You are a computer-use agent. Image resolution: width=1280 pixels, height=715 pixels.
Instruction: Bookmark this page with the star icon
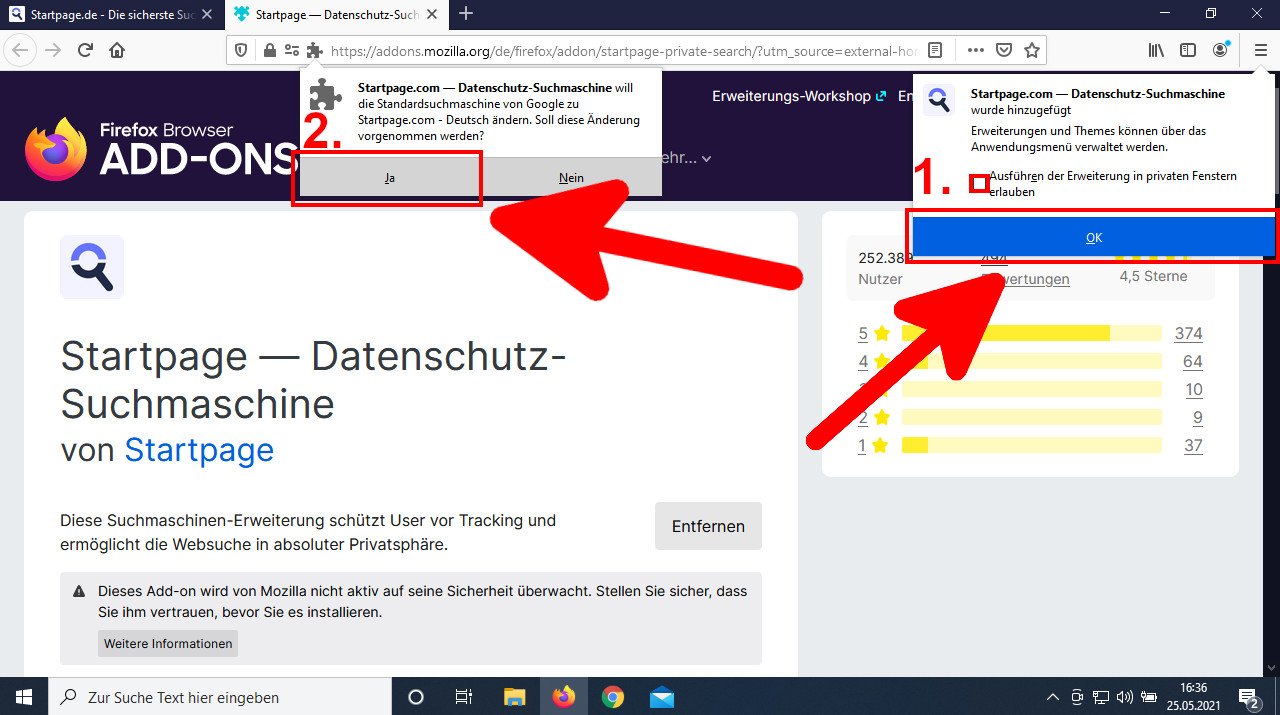1032,50
